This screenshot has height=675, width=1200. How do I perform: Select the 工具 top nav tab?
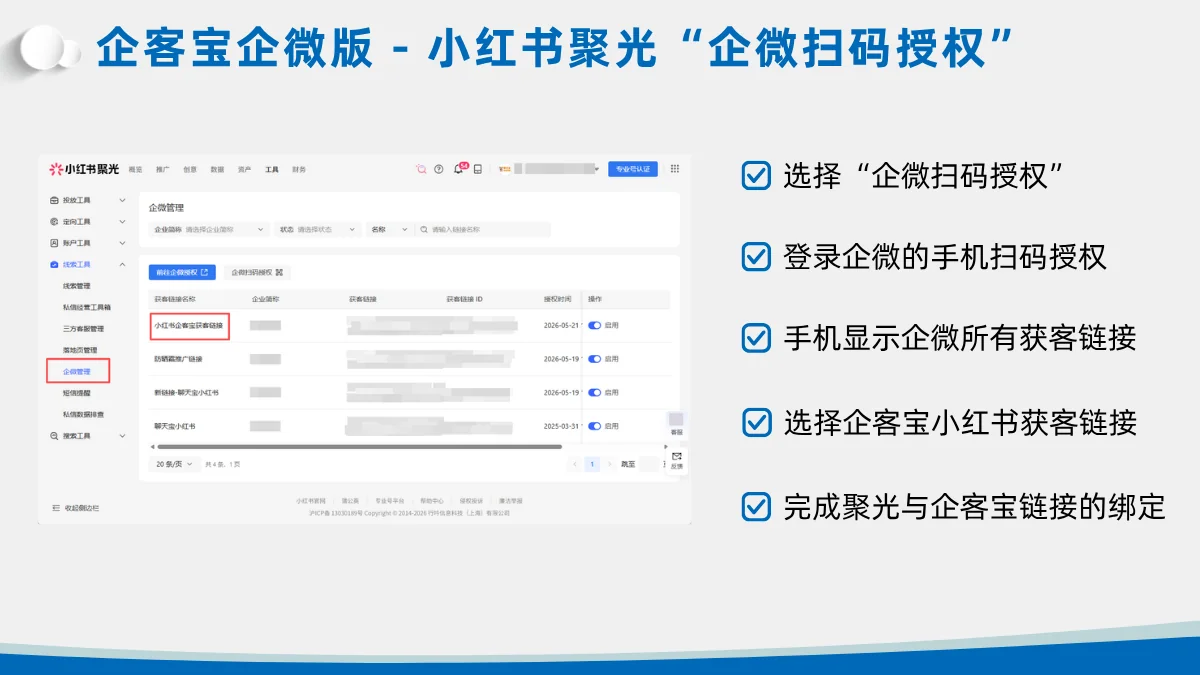pos(272,169)
